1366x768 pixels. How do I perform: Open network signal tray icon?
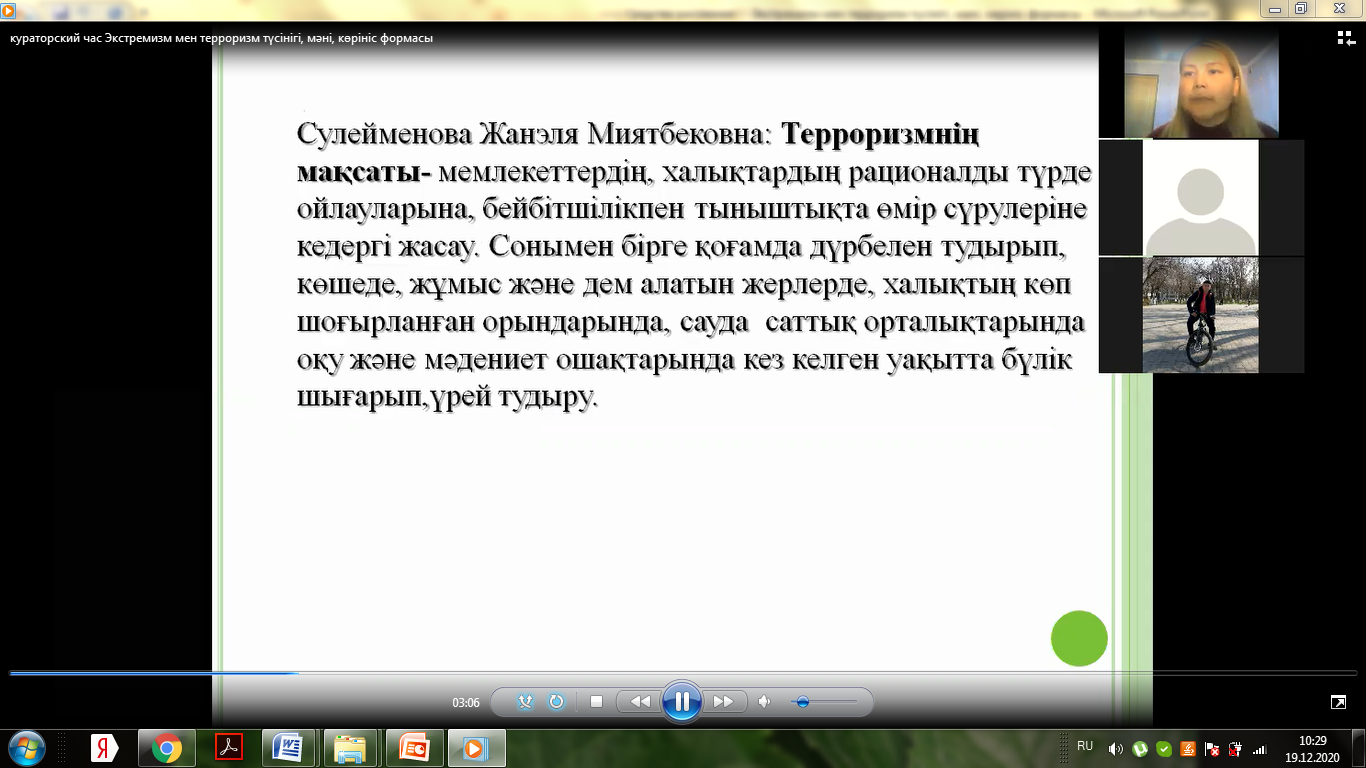tap(1259, 749)
